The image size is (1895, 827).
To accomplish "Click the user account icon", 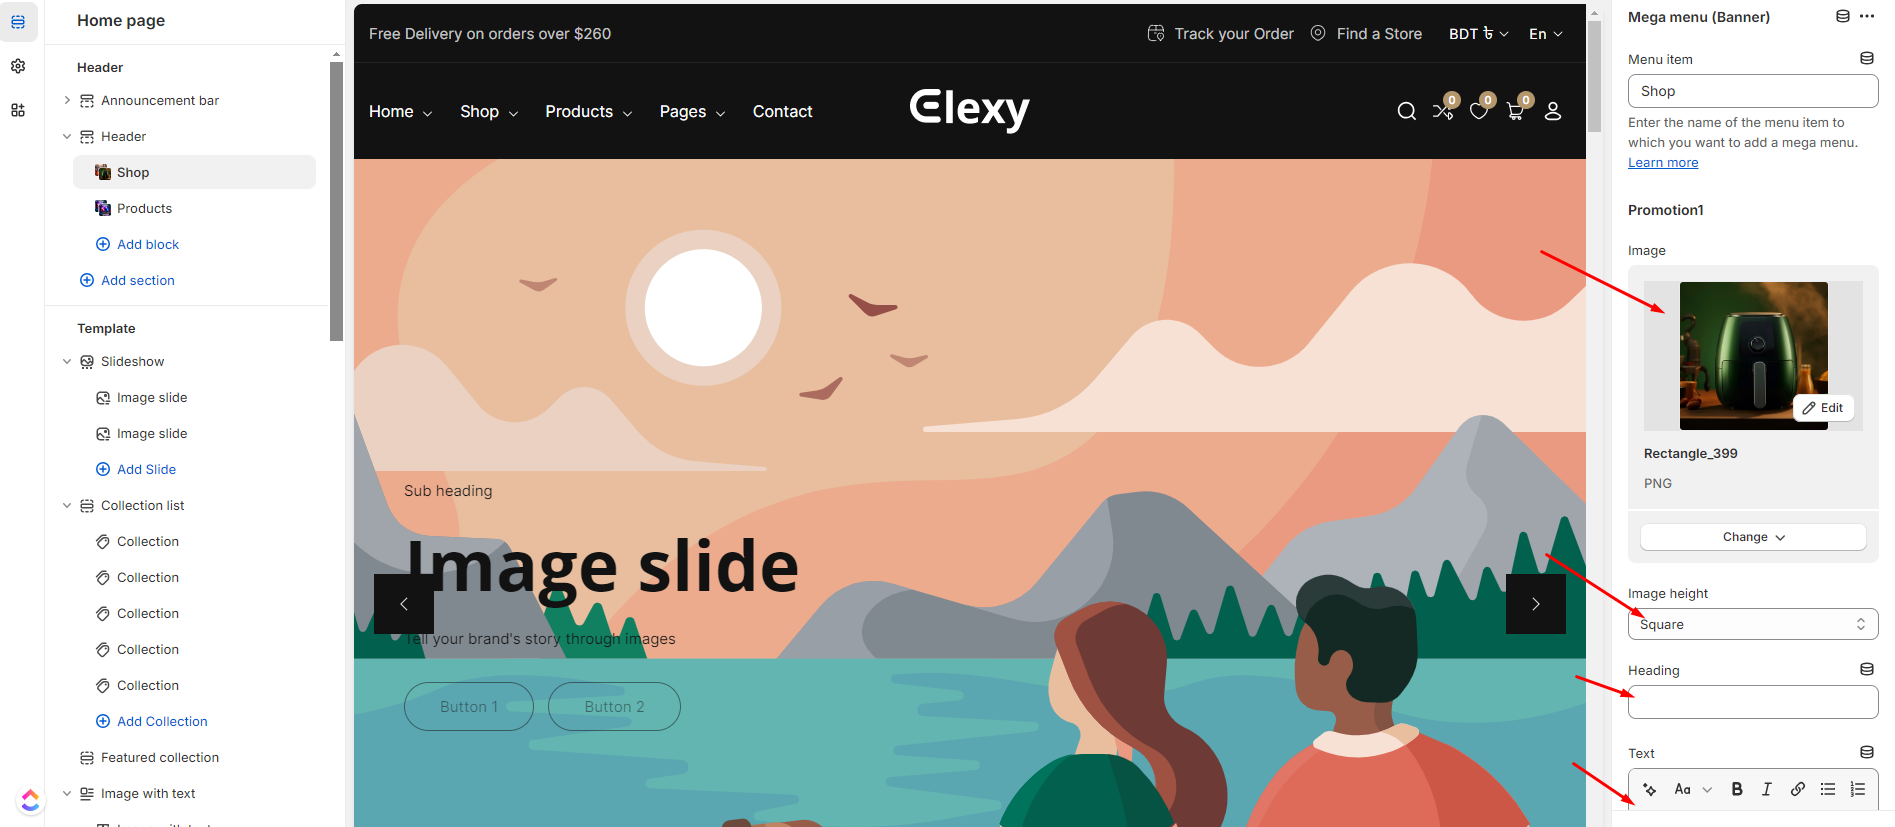I will (x=1553, y=111).
